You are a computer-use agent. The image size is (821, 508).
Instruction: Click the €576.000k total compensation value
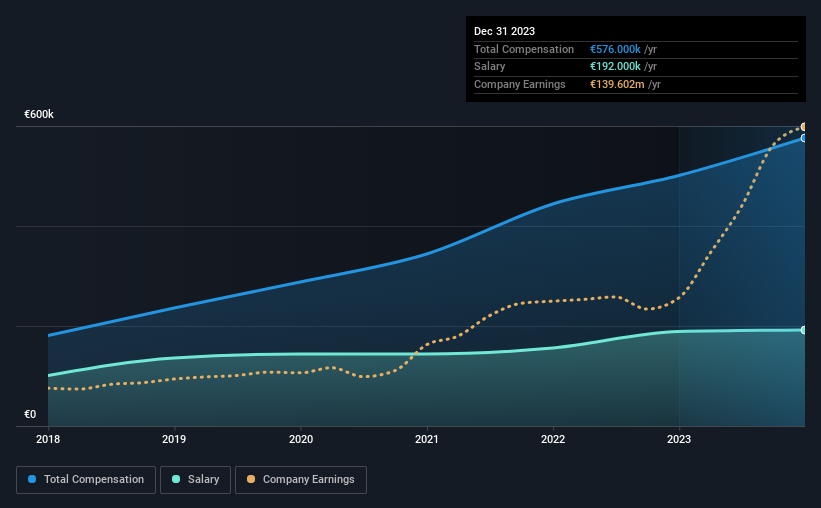click(x=615, y=49)
